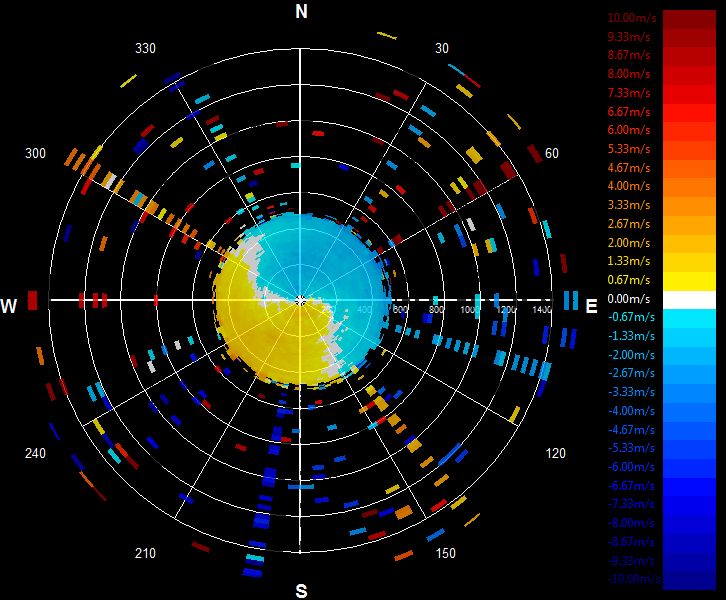Click the -0.67m/s legend label
Viewport: 726px width, 600px height.
tap(631, 317)
